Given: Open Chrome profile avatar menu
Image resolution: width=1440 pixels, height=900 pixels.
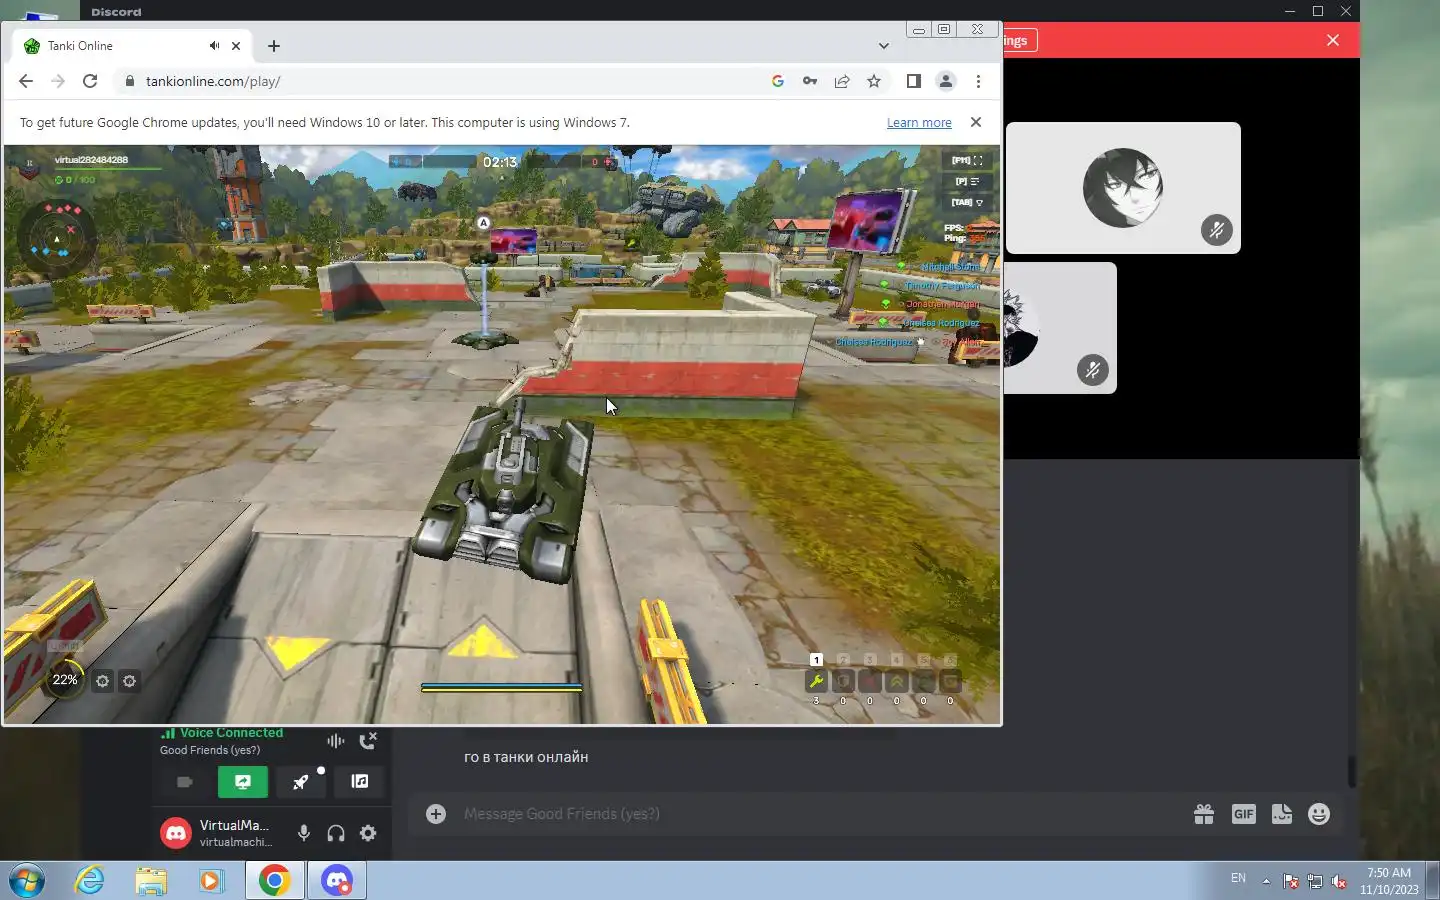Looking at the screenshot, I should [945, 81].
